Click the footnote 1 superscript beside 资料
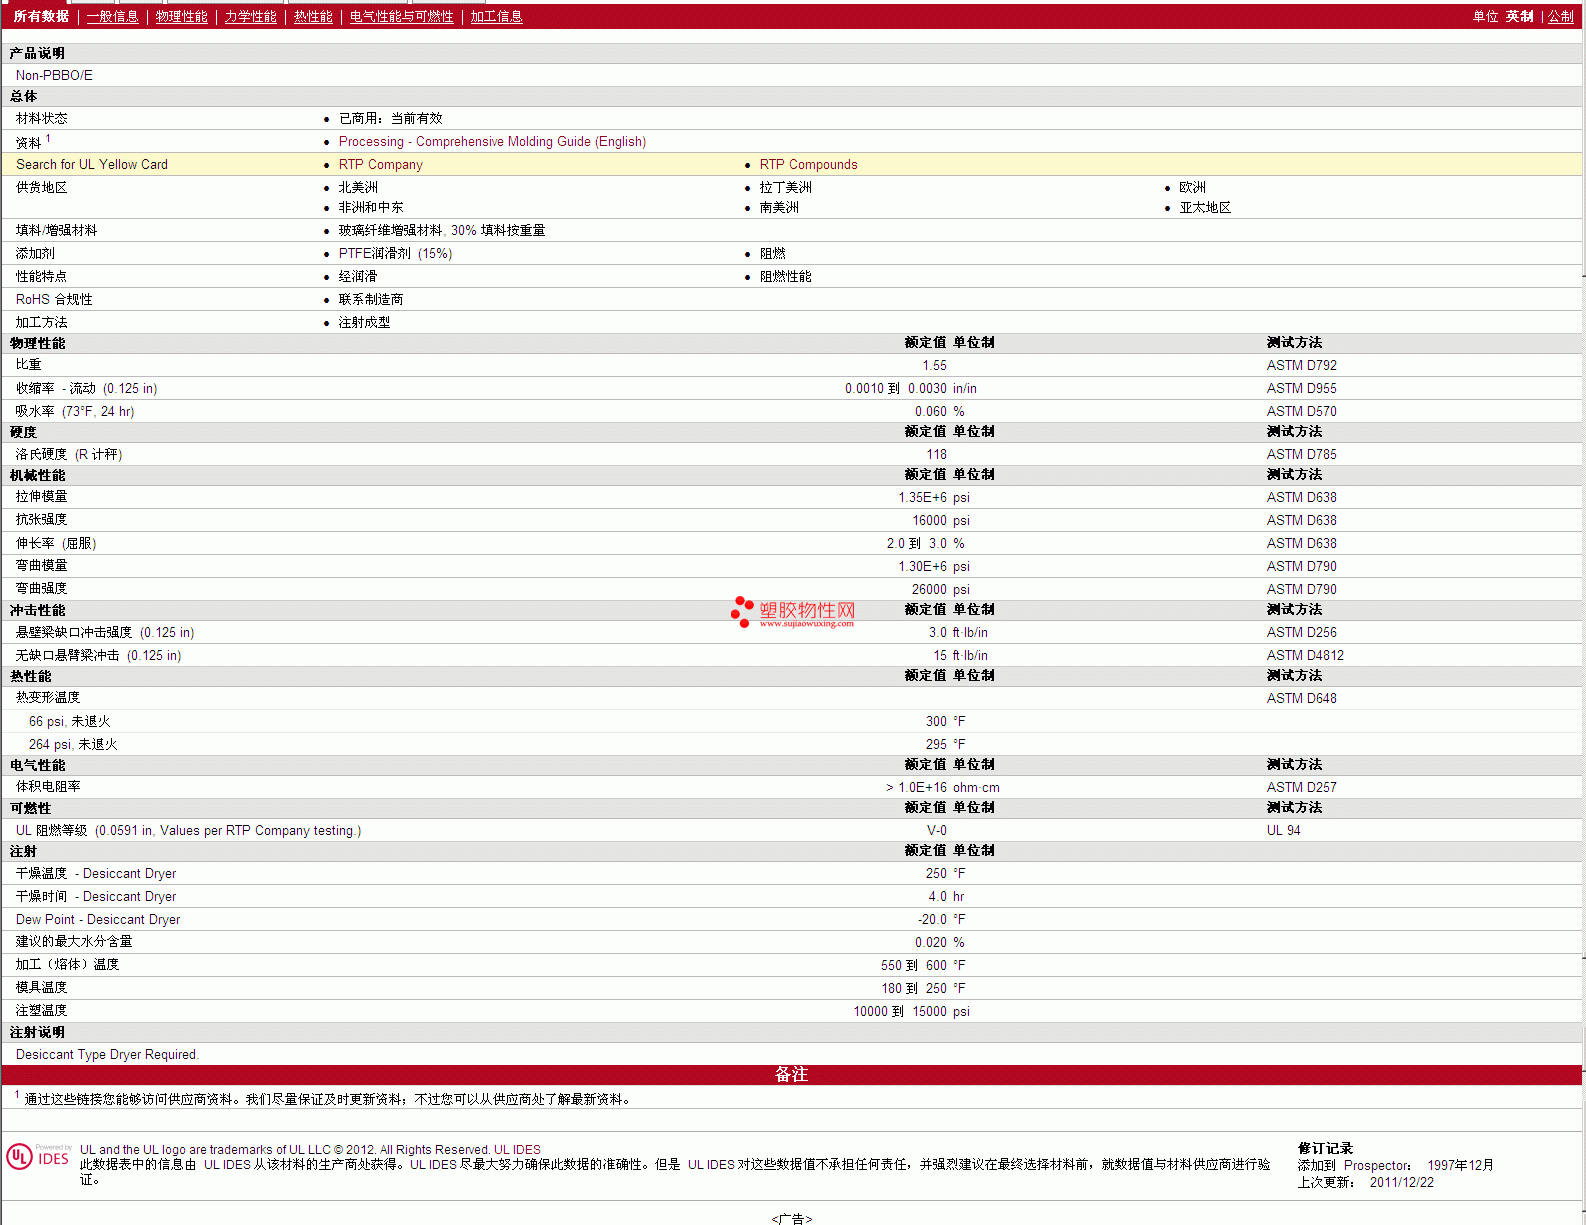1586x1225 pixels. tap(48, 139)
